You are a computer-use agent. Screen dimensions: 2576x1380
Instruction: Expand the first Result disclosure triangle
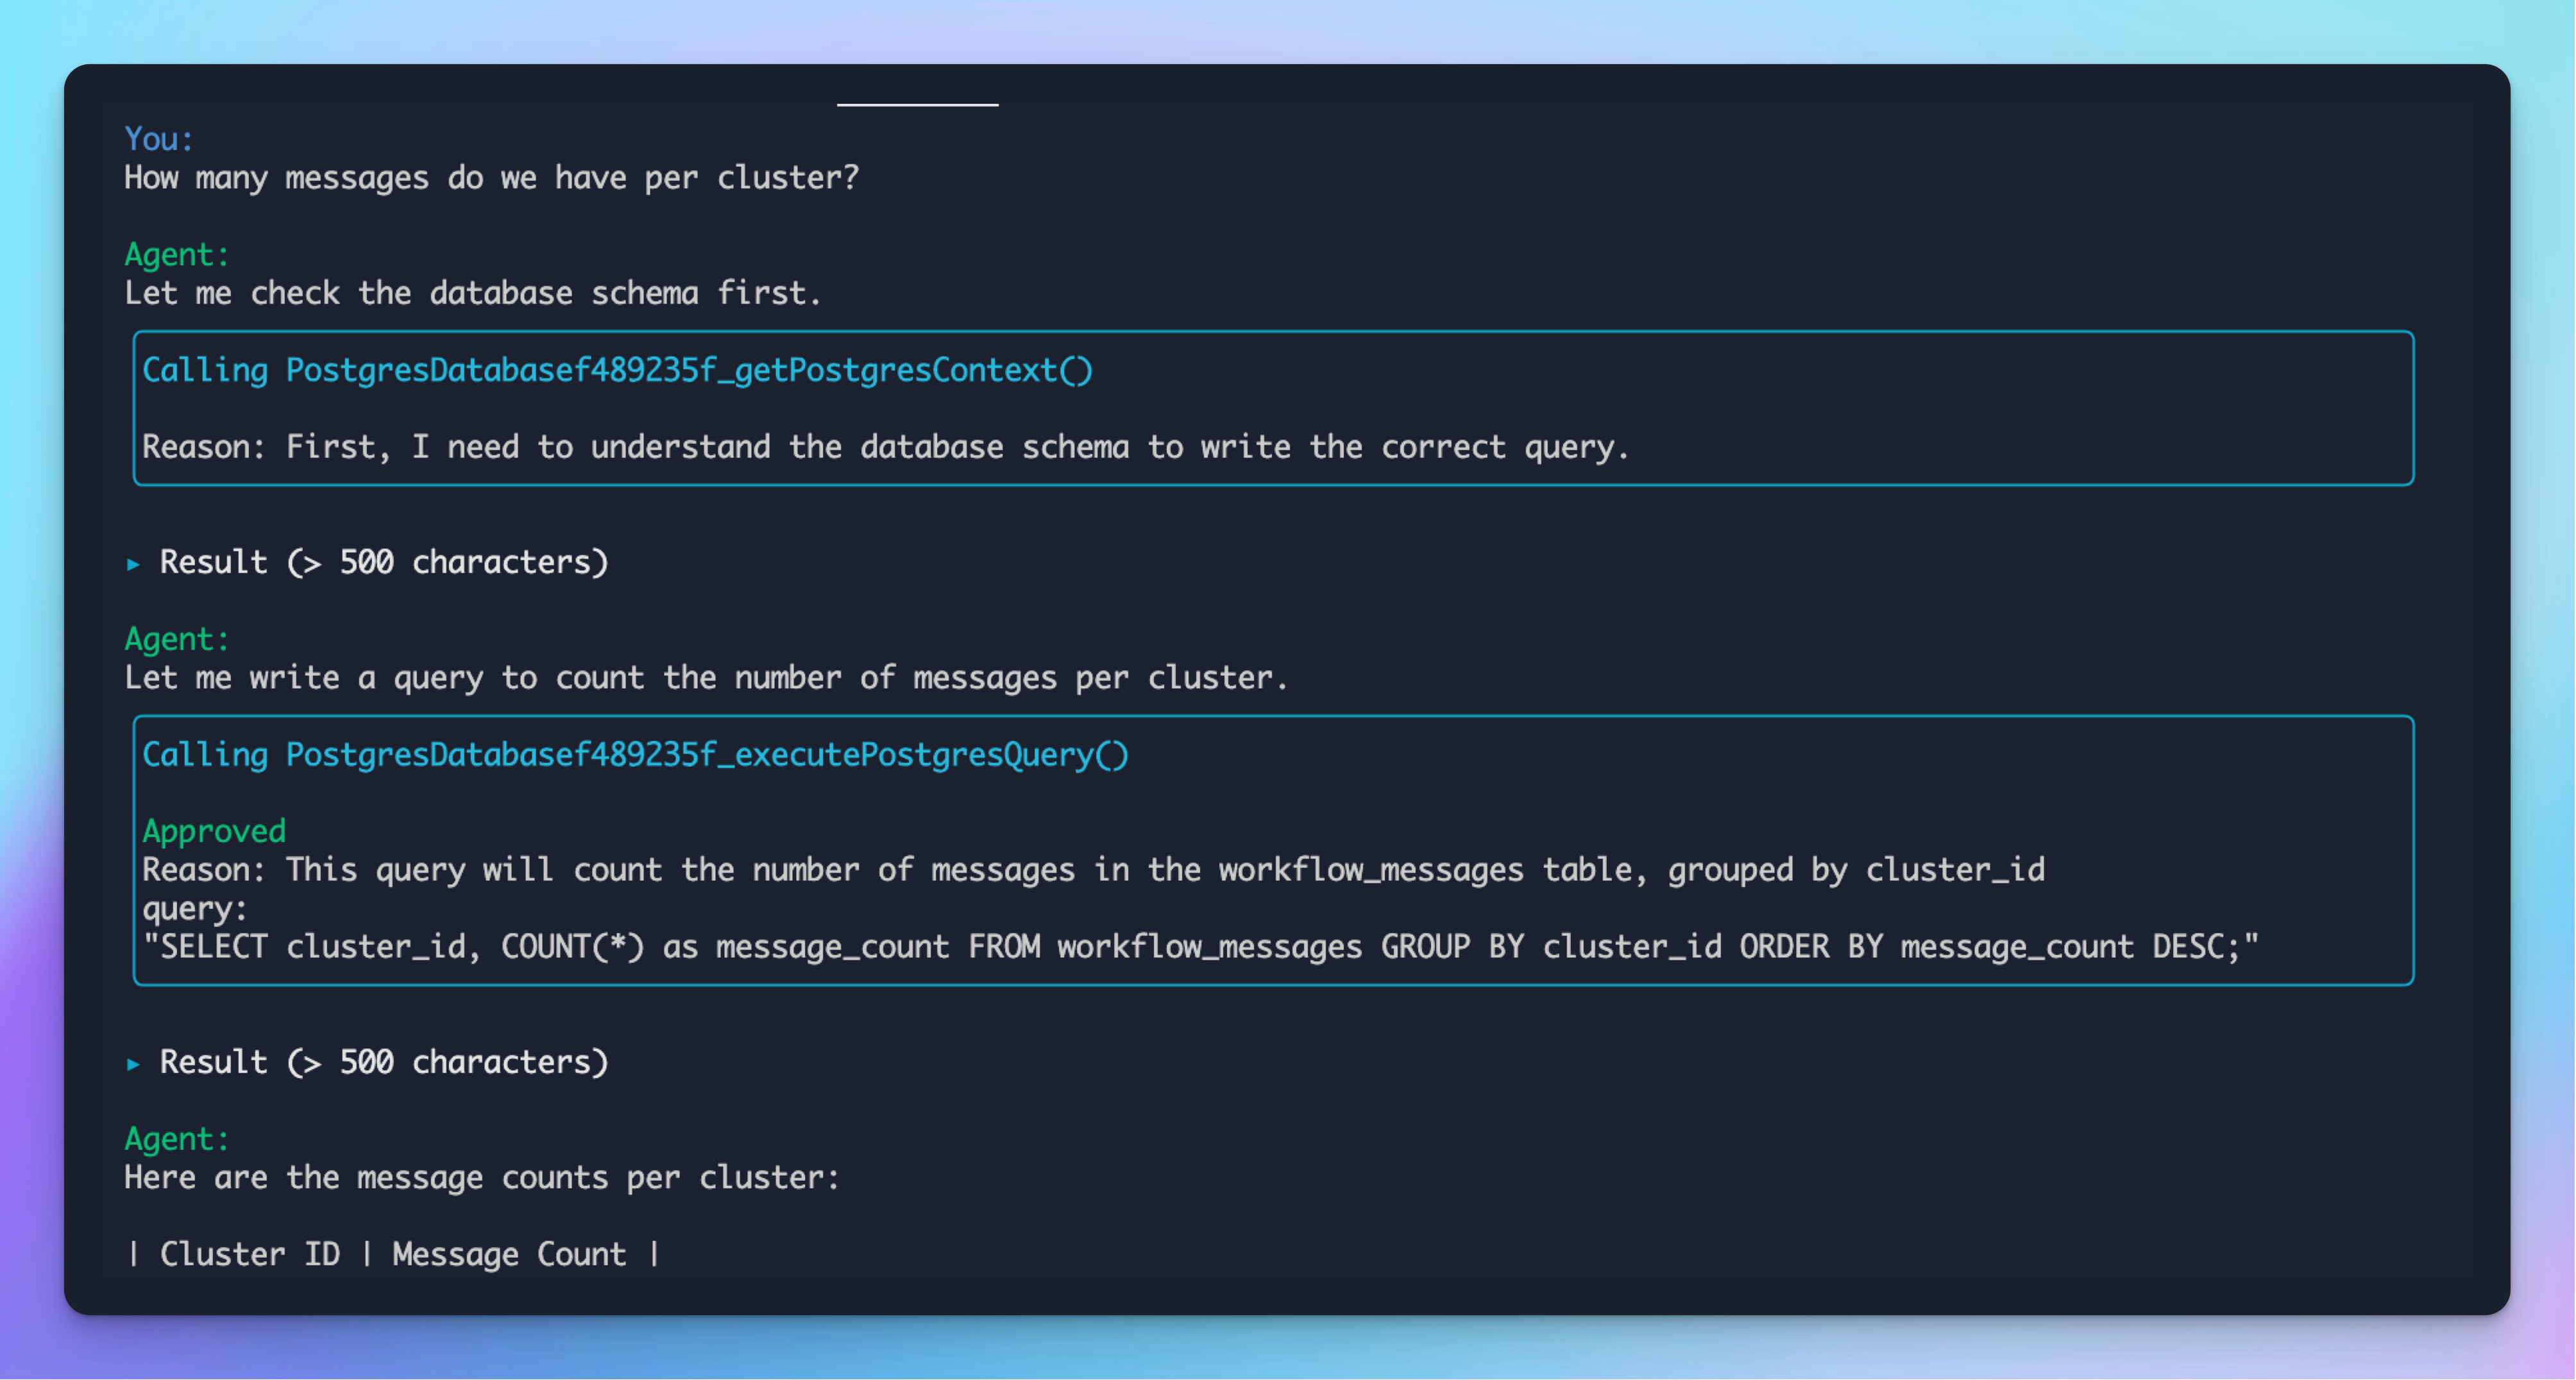click(133, 564)
